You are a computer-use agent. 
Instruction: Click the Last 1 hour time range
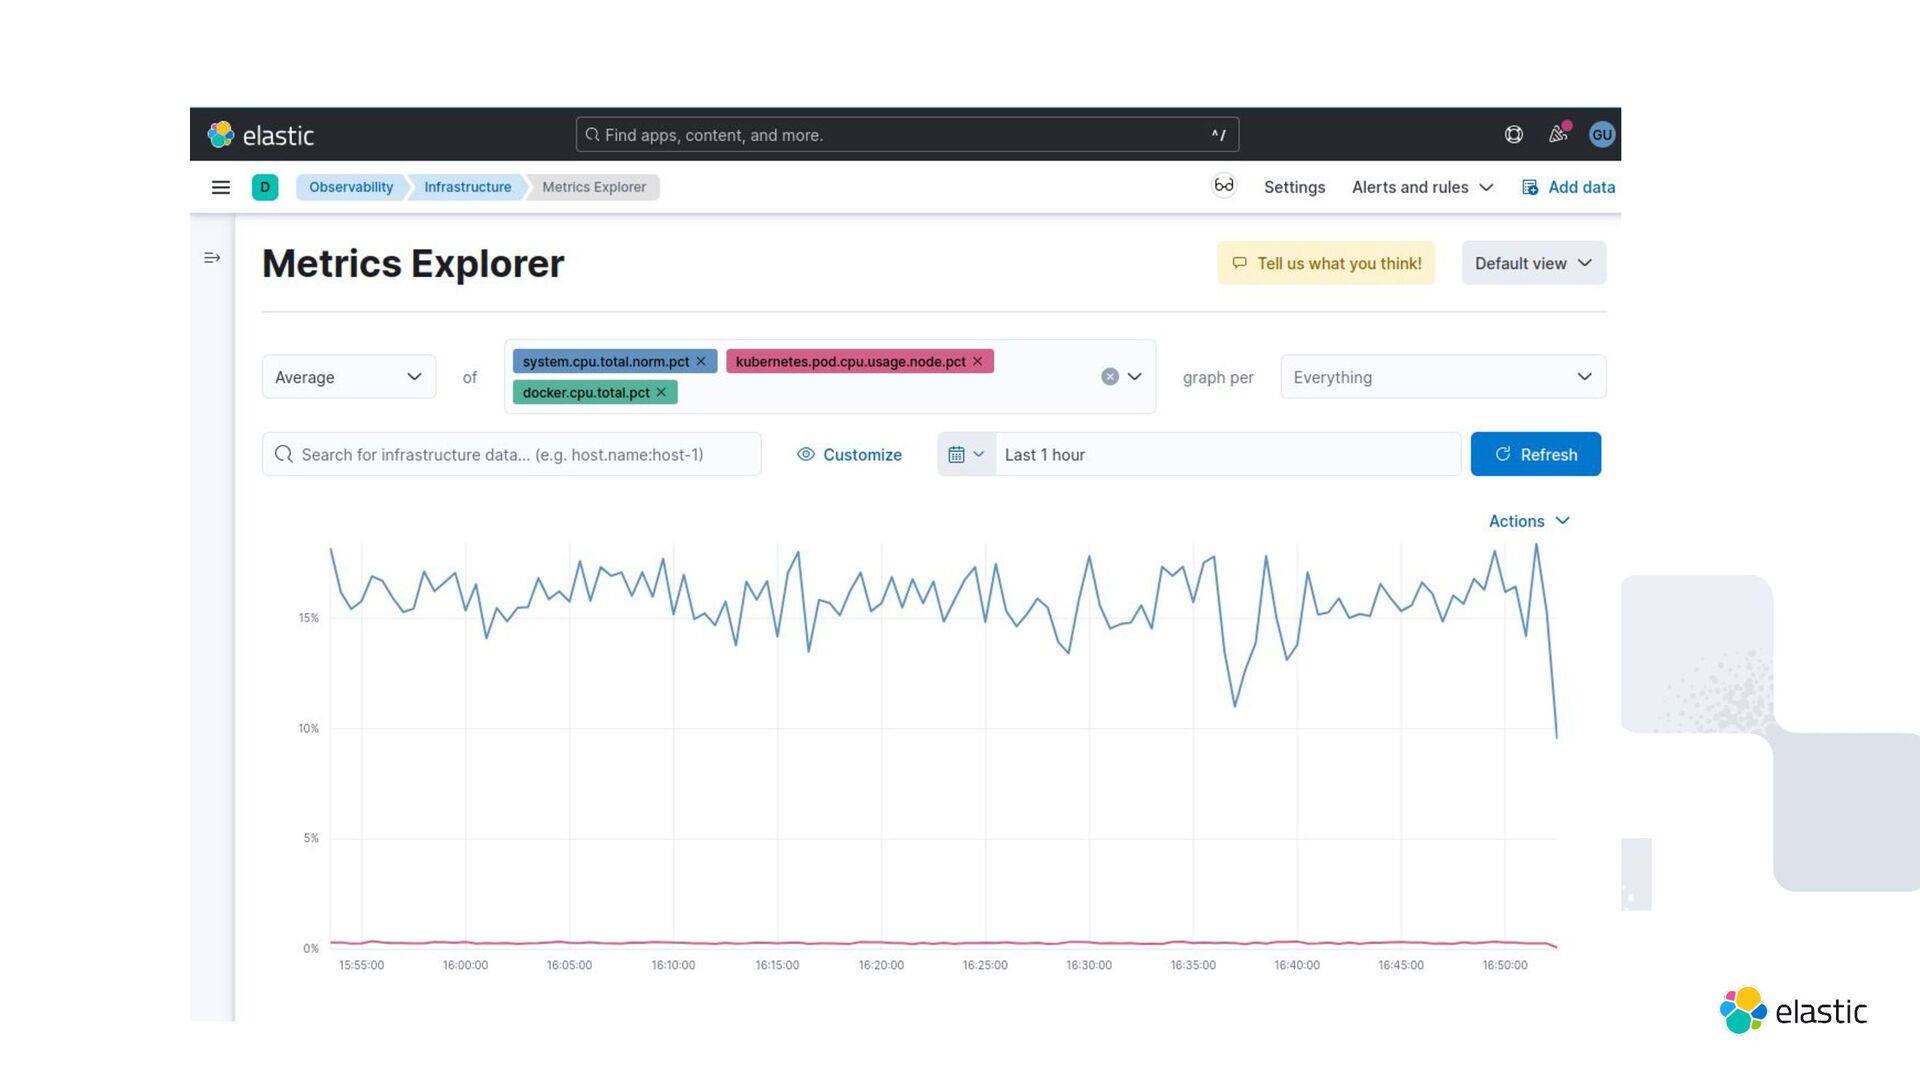(1228, 454)
